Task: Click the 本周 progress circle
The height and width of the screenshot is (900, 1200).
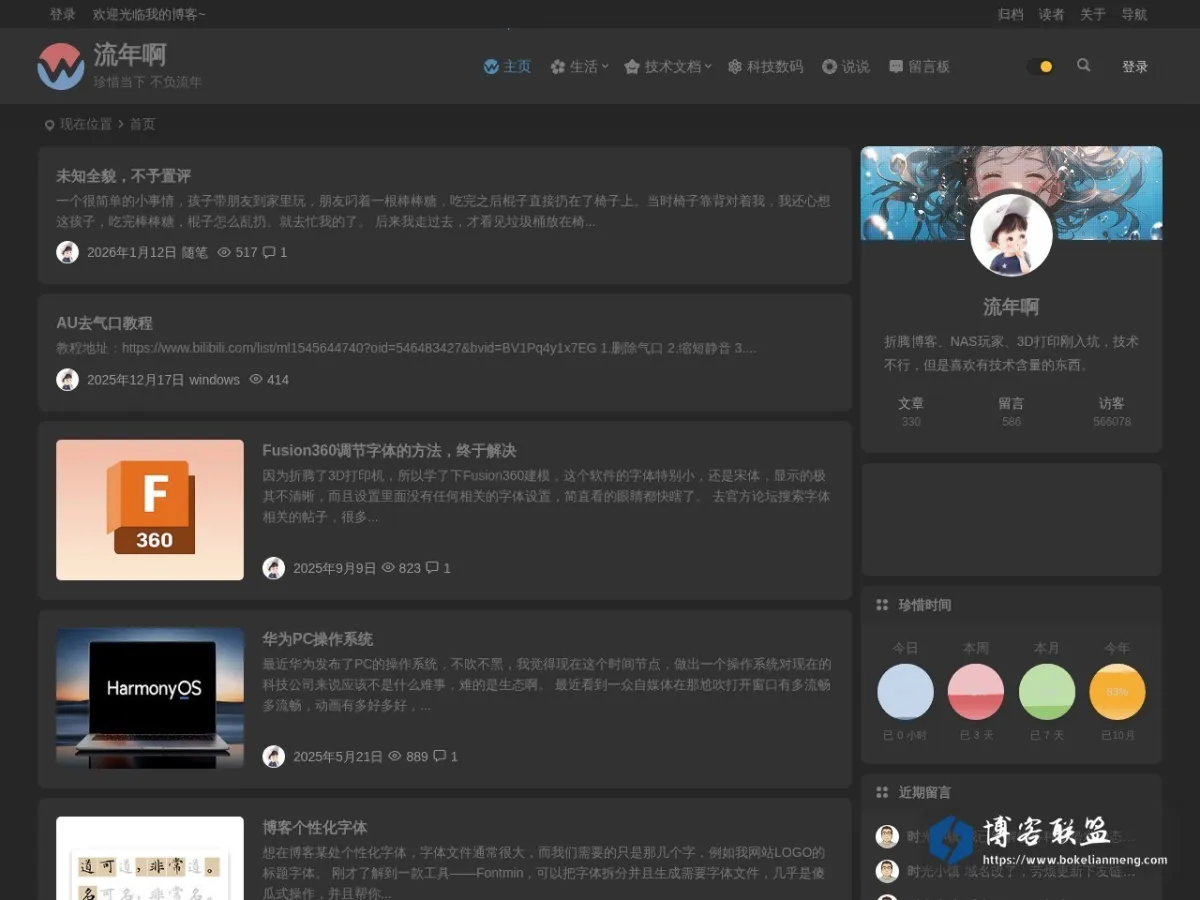Action: (975, 691)
